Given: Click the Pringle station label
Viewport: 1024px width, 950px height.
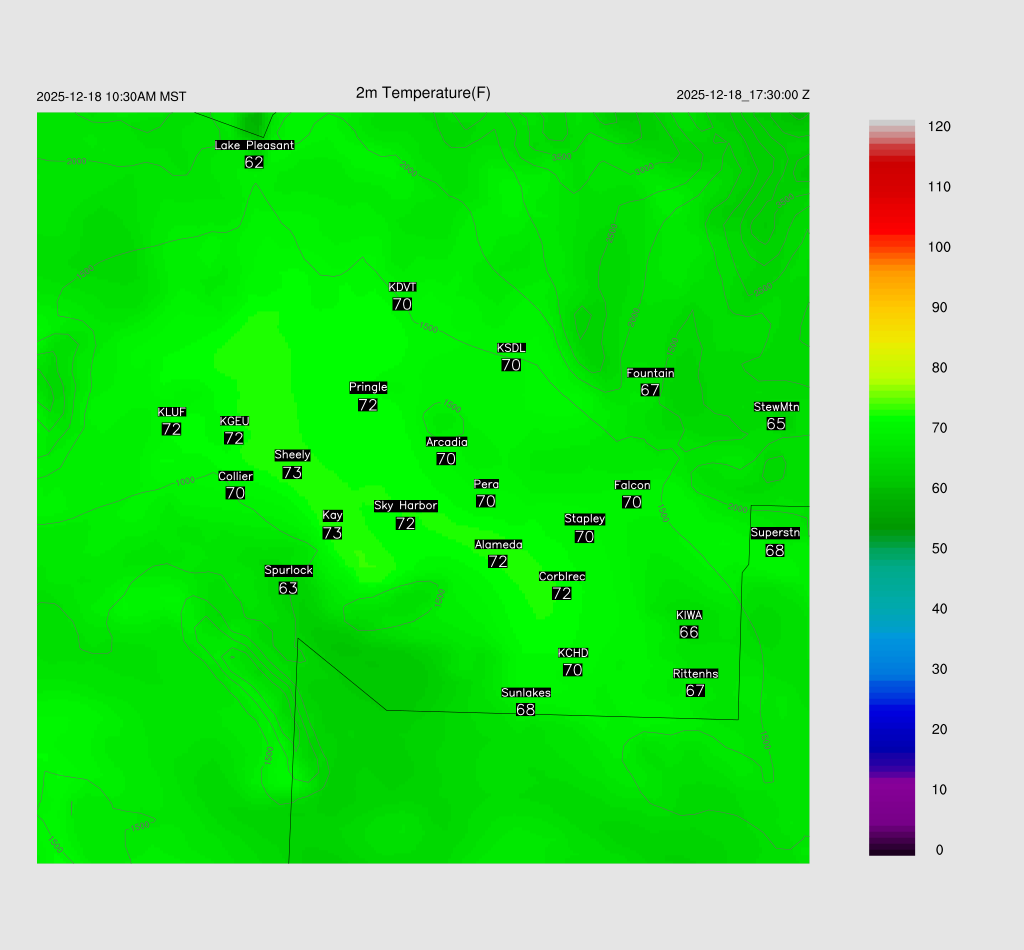Looking at the screenshot, I should pos(368,388).
